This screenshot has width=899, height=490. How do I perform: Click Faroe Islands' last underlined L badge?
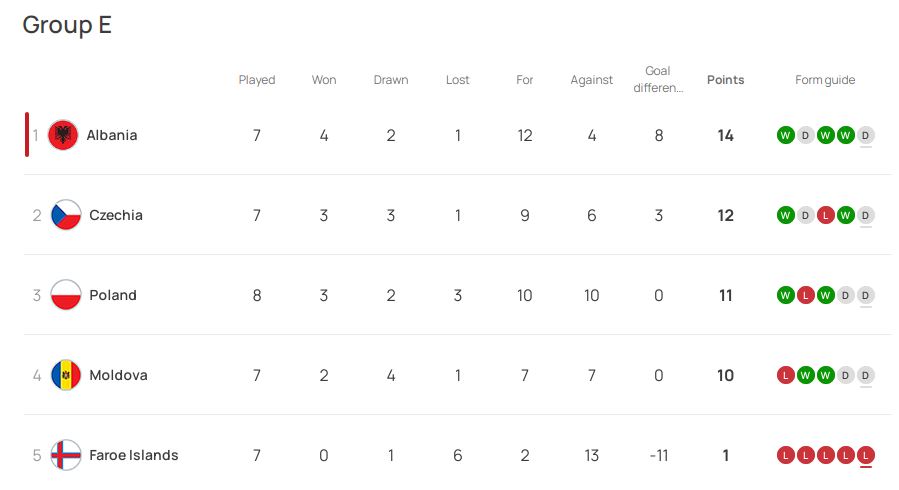pyautogui.click(x=866, y=456)
